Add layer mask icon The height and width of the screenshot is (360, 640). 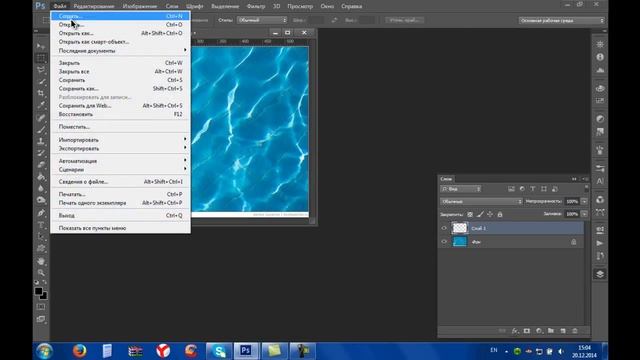527,331
